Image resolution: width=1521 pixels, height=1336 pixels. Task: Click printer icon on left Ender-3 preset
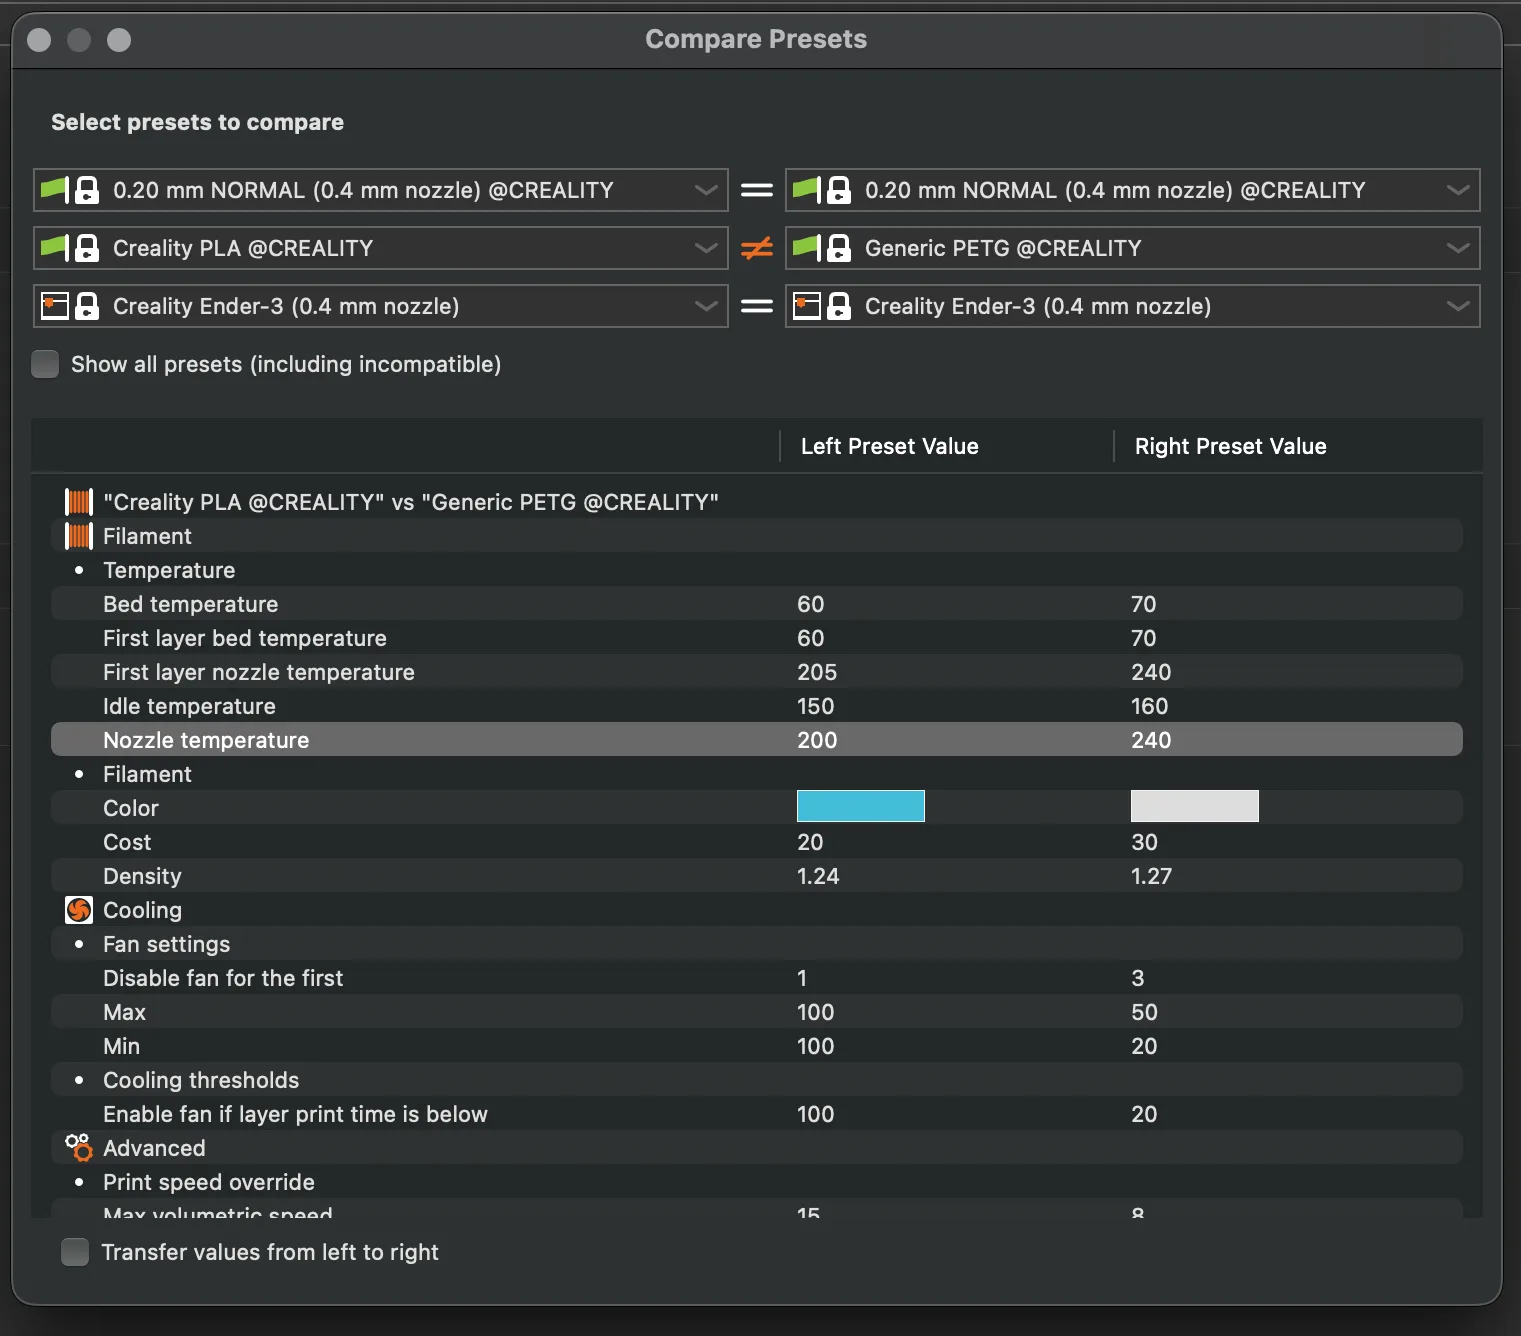pyautogui.click(x=55, y=306)
